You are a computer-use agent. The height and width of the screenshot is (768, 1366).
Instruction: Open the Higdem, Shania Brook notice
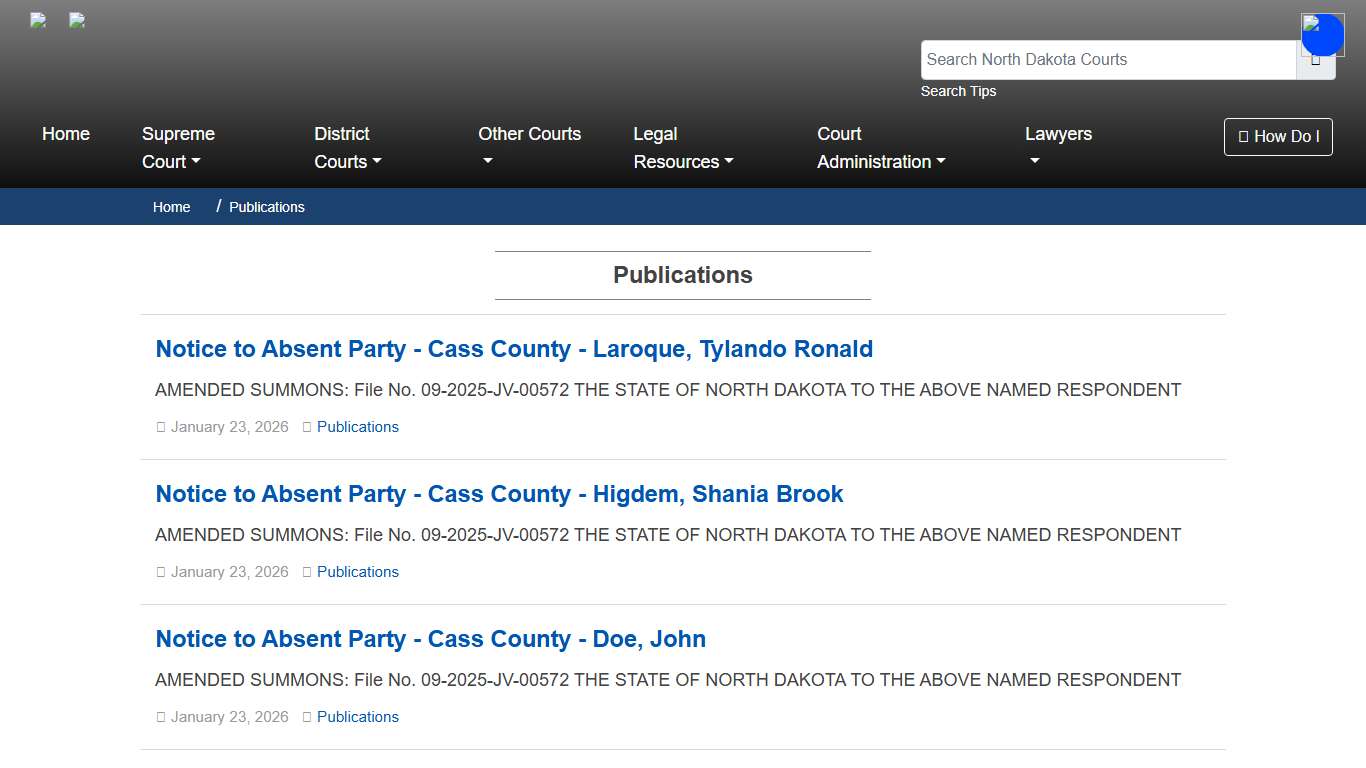click(x=499, y=494)
